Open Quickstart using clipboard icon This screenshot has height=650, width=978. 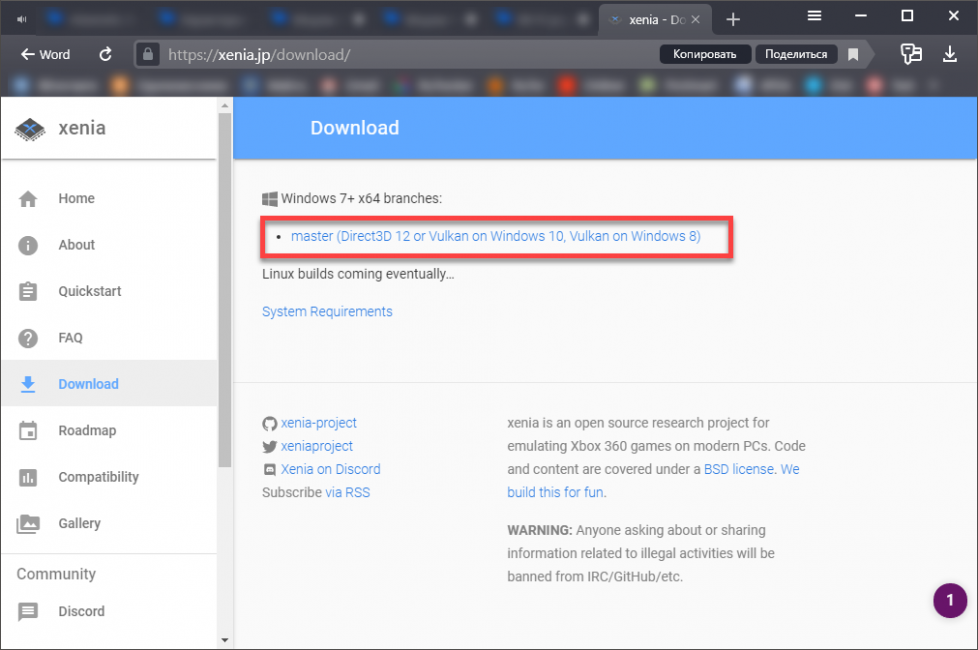coord(28,292)
